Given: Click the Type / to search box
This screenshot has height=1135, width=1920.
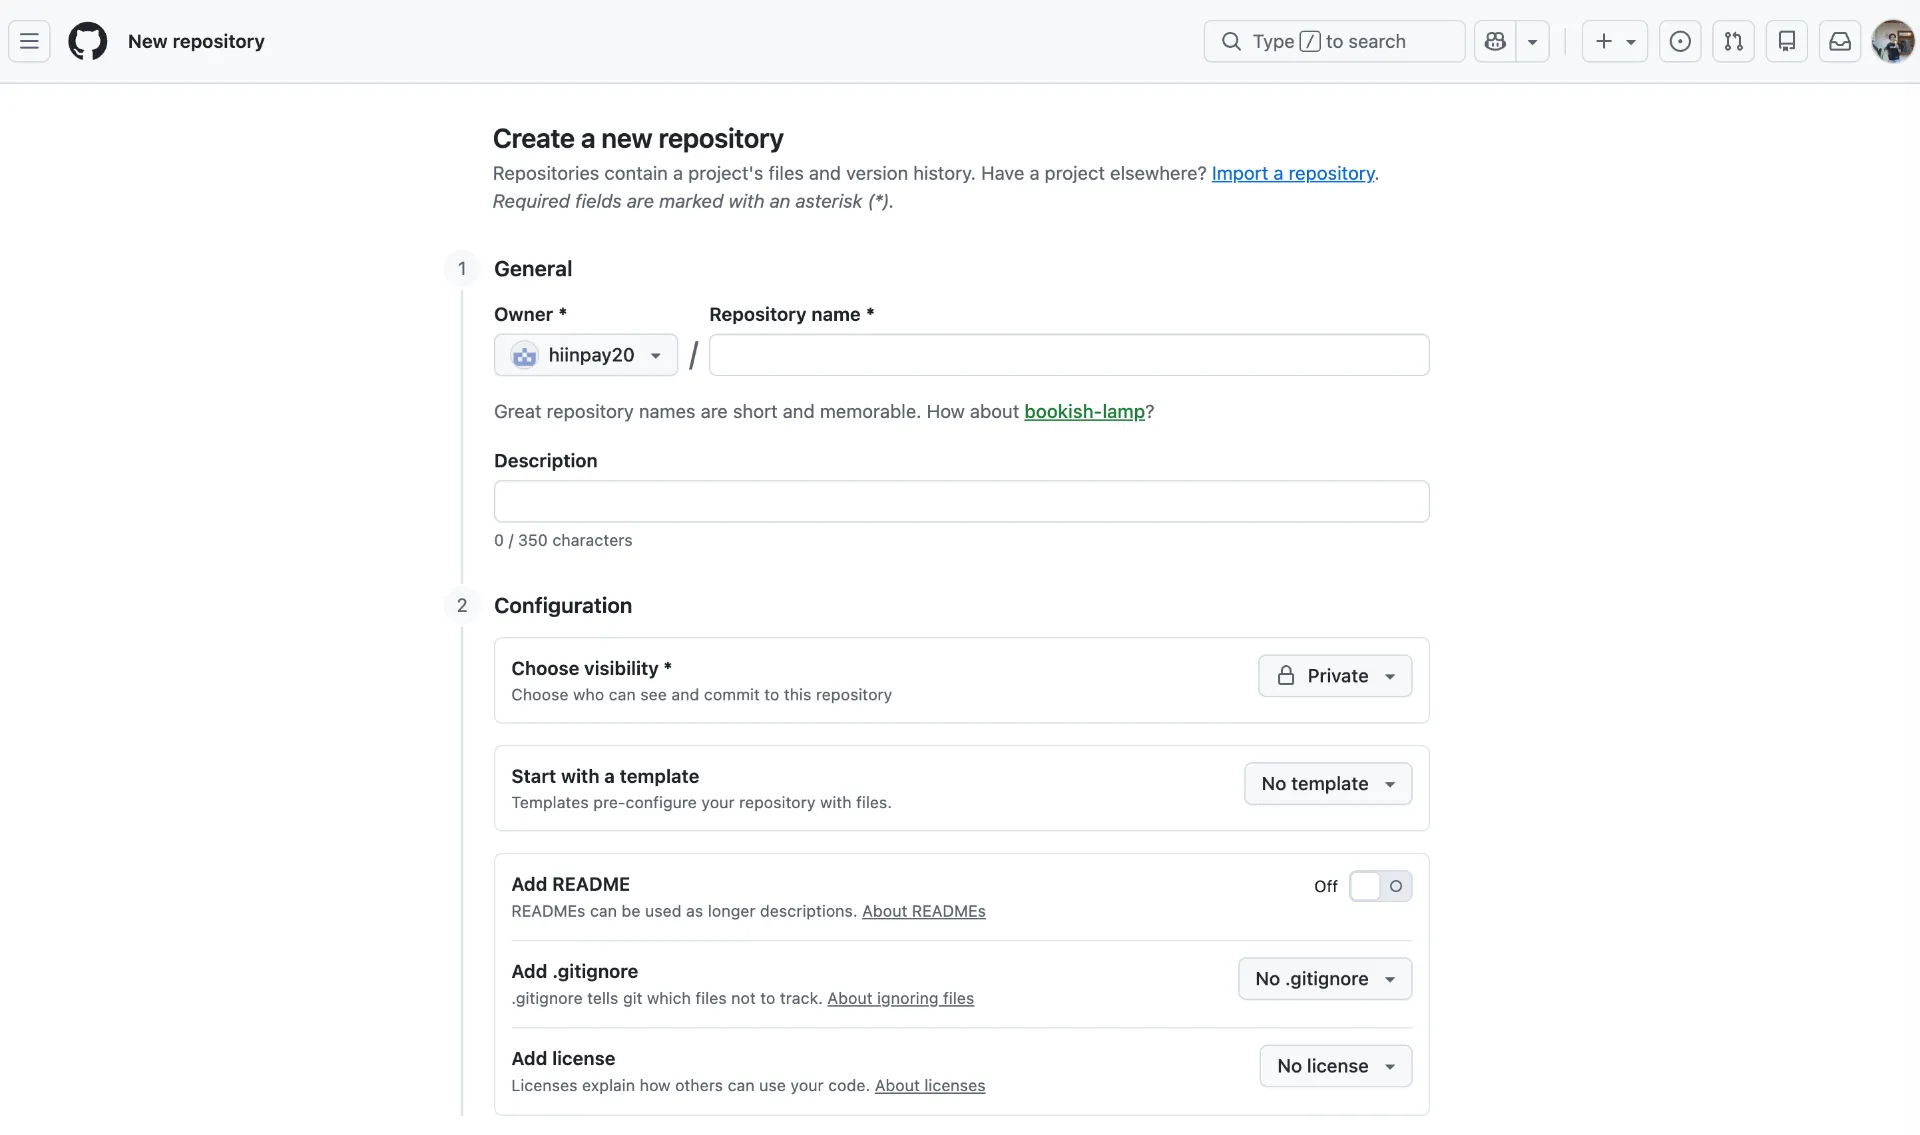Looking at the screenshot, I should pyautogui.click(x=1334, y=41).
